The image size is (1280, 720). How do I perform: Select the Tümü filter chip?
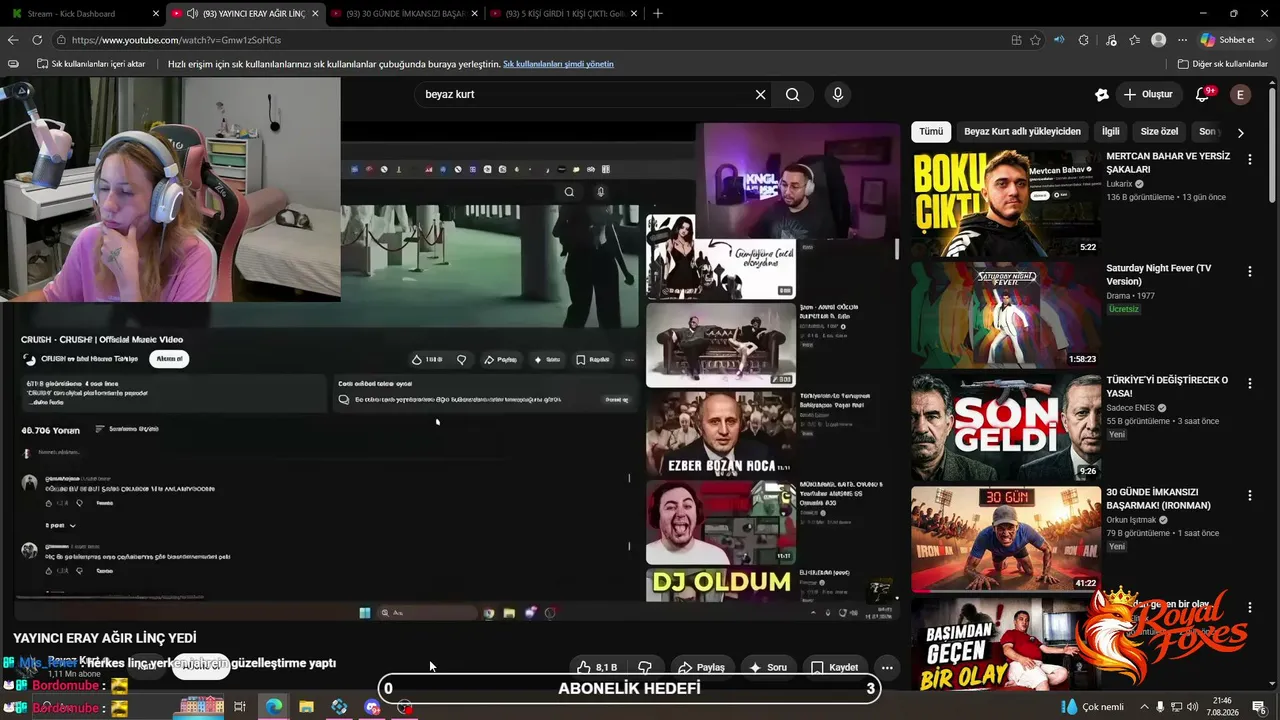[x=931, y=132]
